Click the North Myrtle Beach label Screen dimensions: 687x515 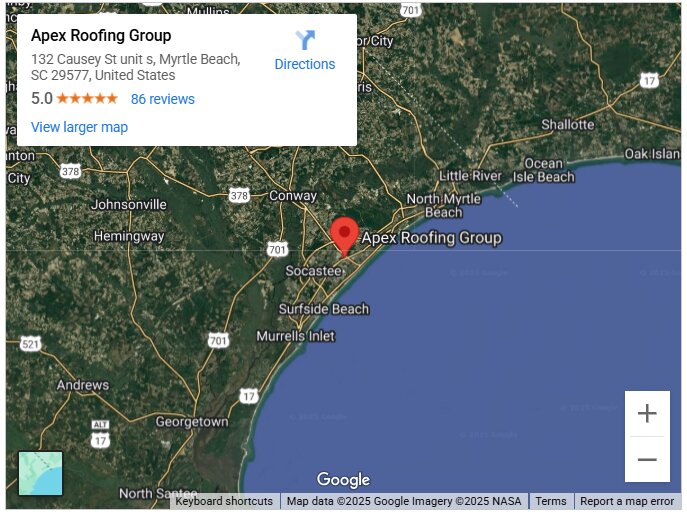pos(443,206)
